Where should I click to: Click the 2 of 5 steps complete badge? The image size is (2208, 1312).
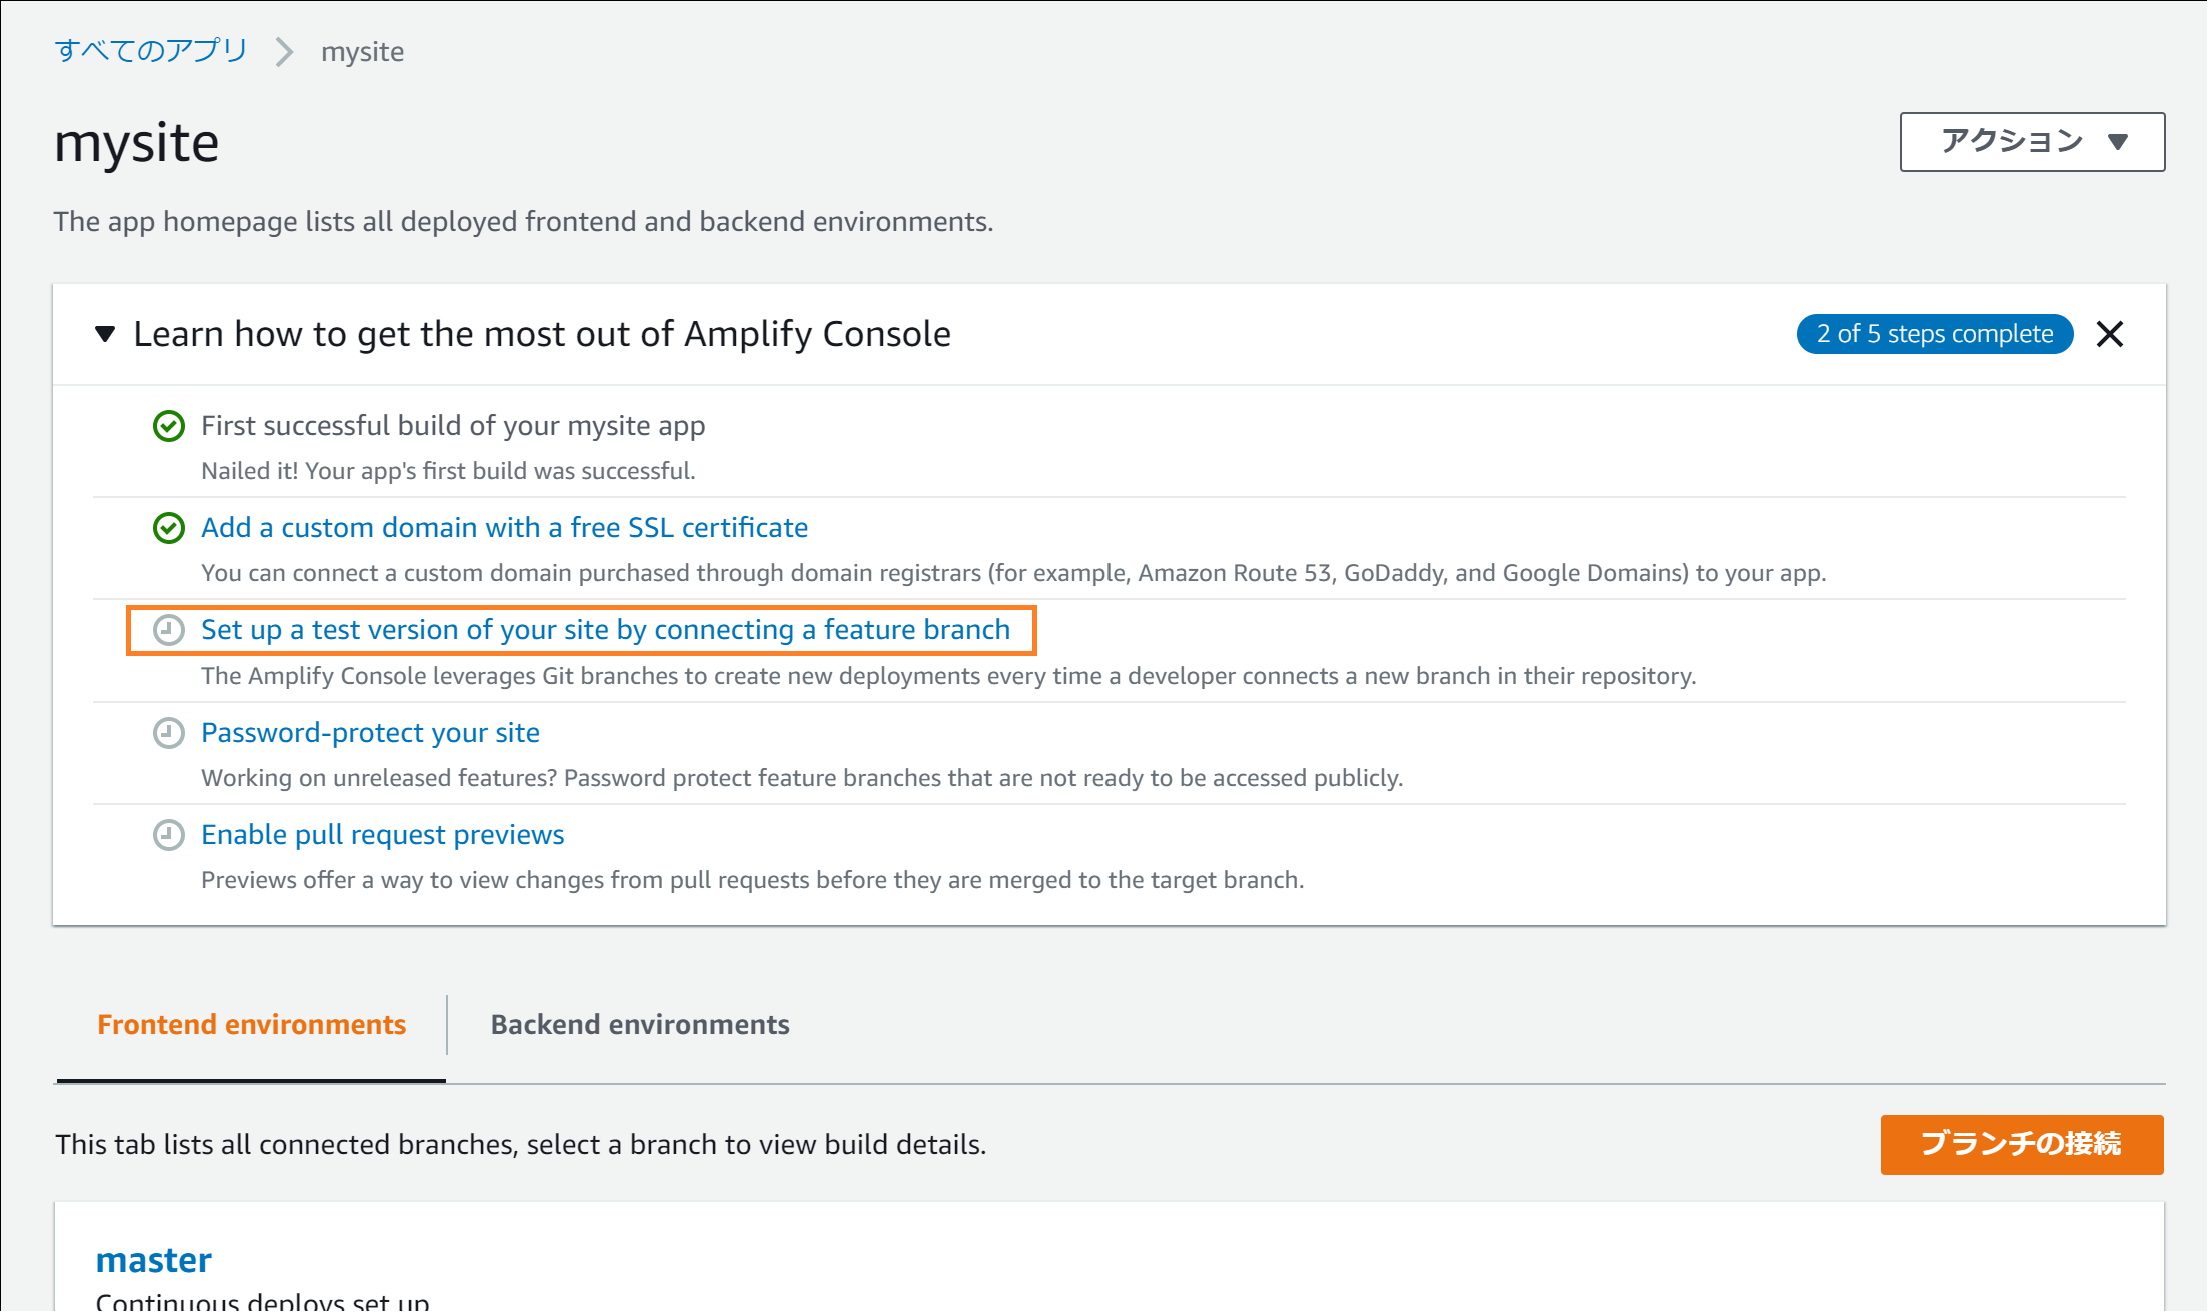tap(1935, 334)
